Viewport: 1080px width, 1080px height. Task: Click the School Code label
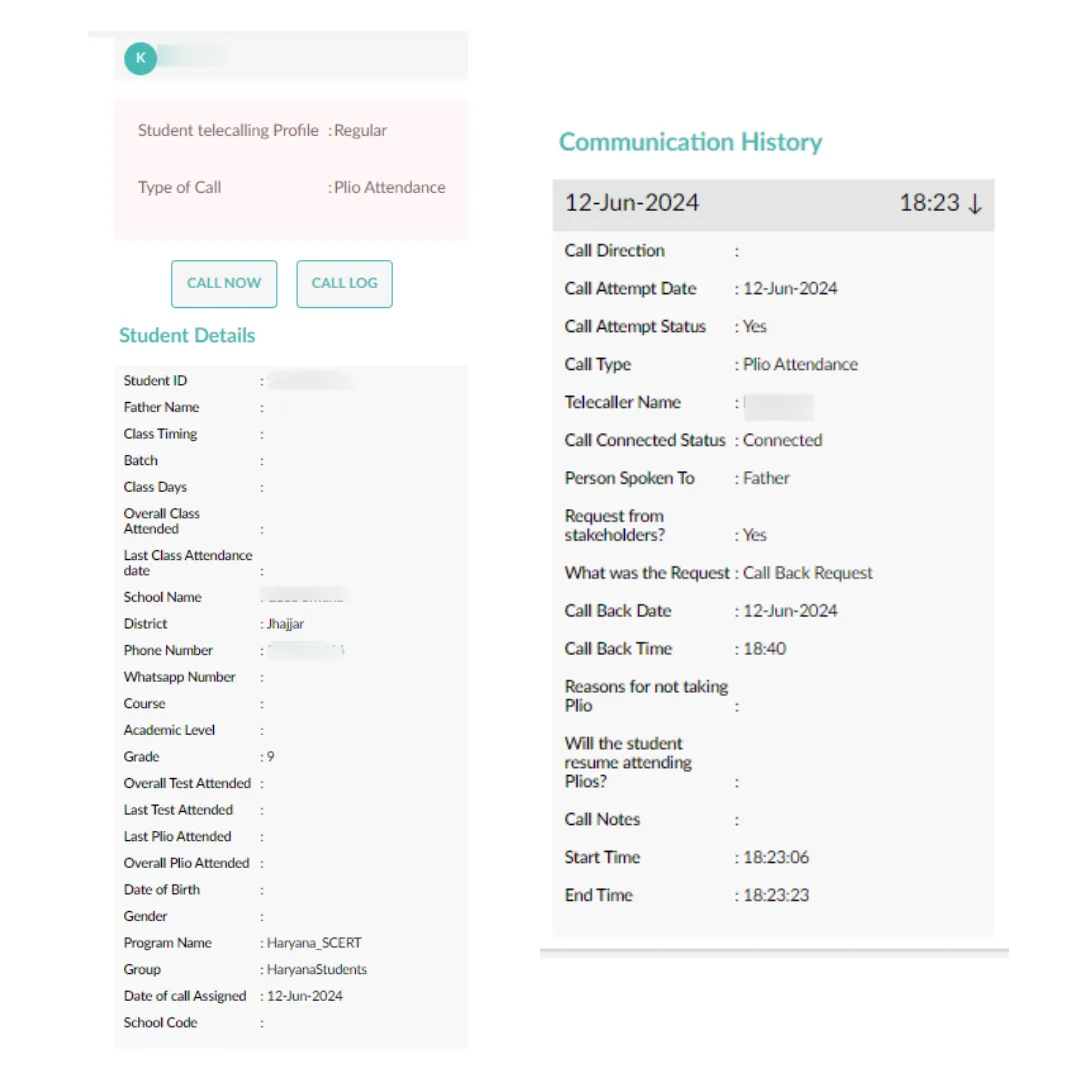160,1023
